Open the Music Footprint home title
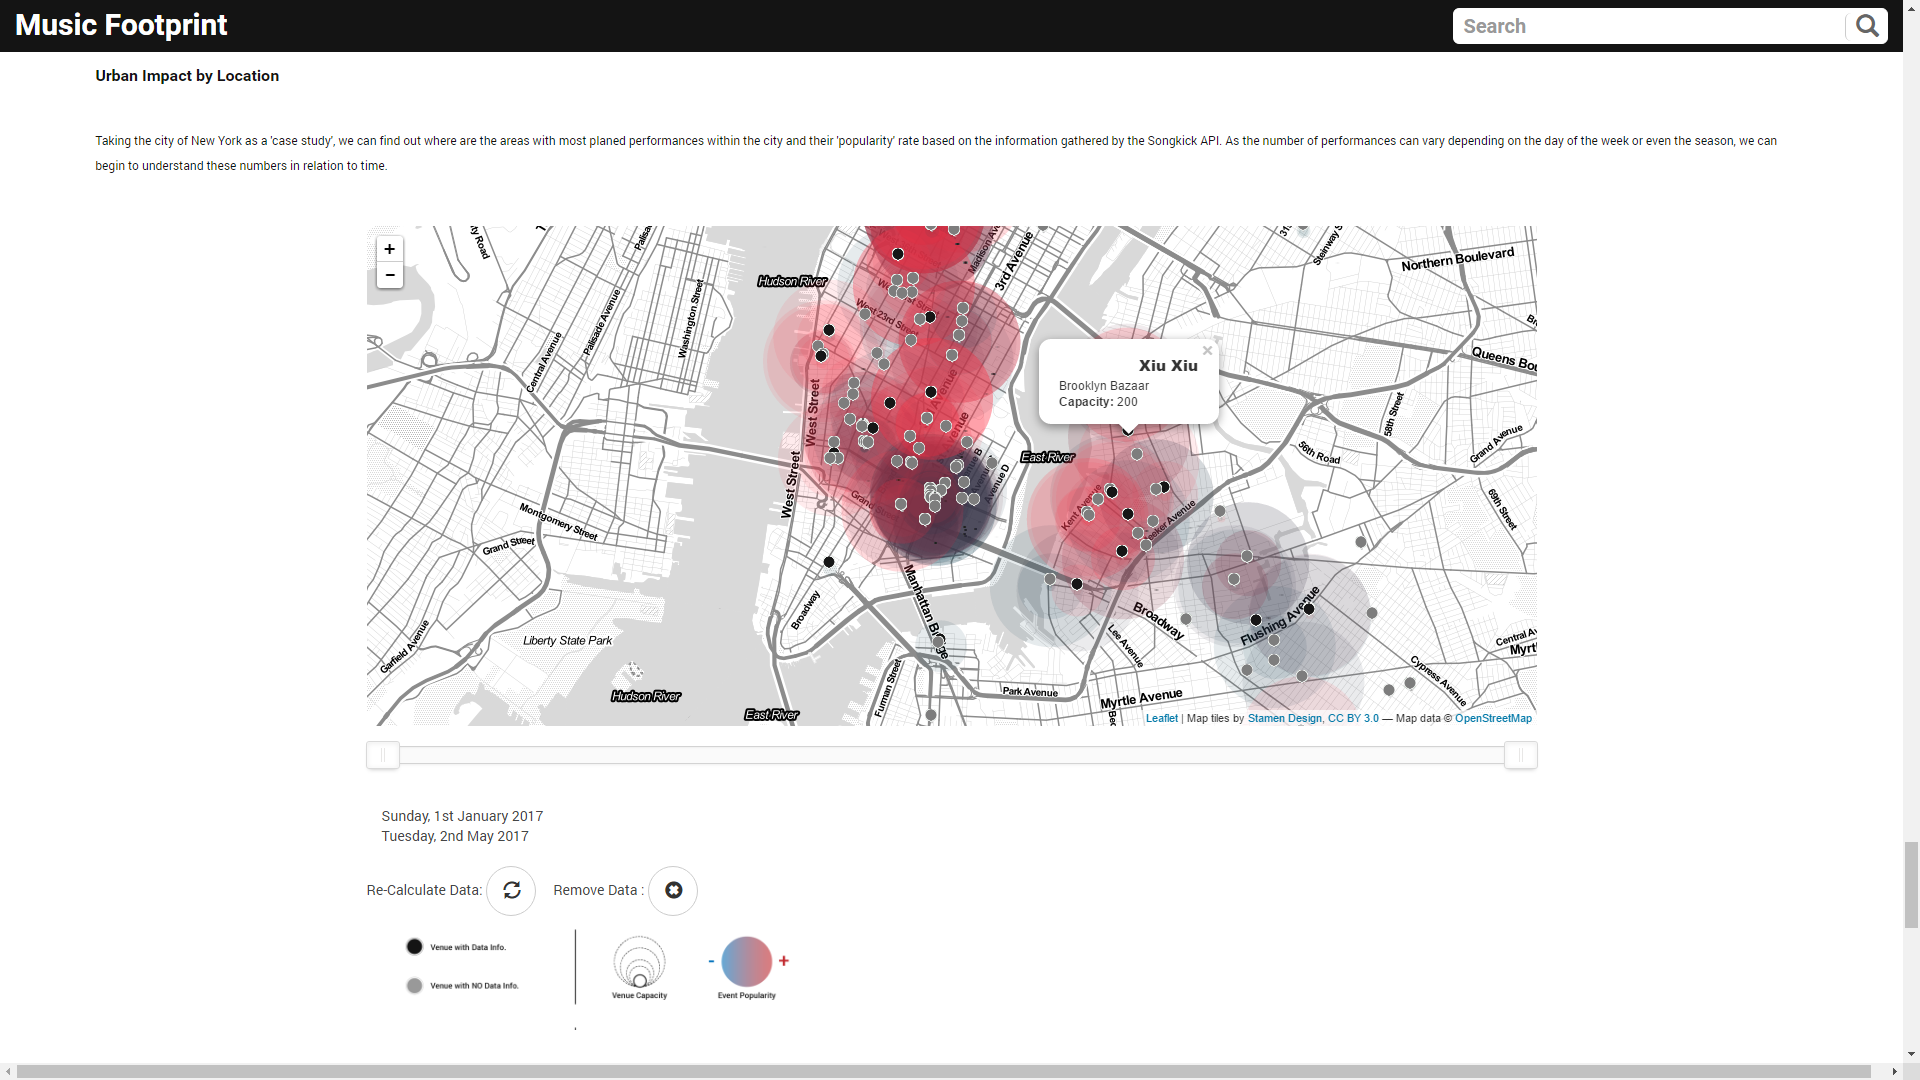This screenshot has width=1920, height=1080. [121, 25]
